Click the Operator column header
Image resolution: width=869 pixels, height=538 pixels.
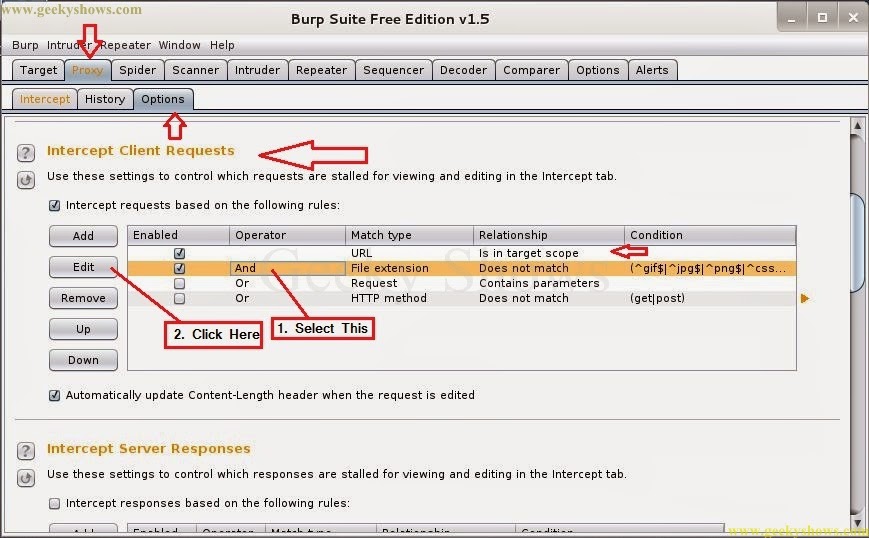tap(287, 235)
